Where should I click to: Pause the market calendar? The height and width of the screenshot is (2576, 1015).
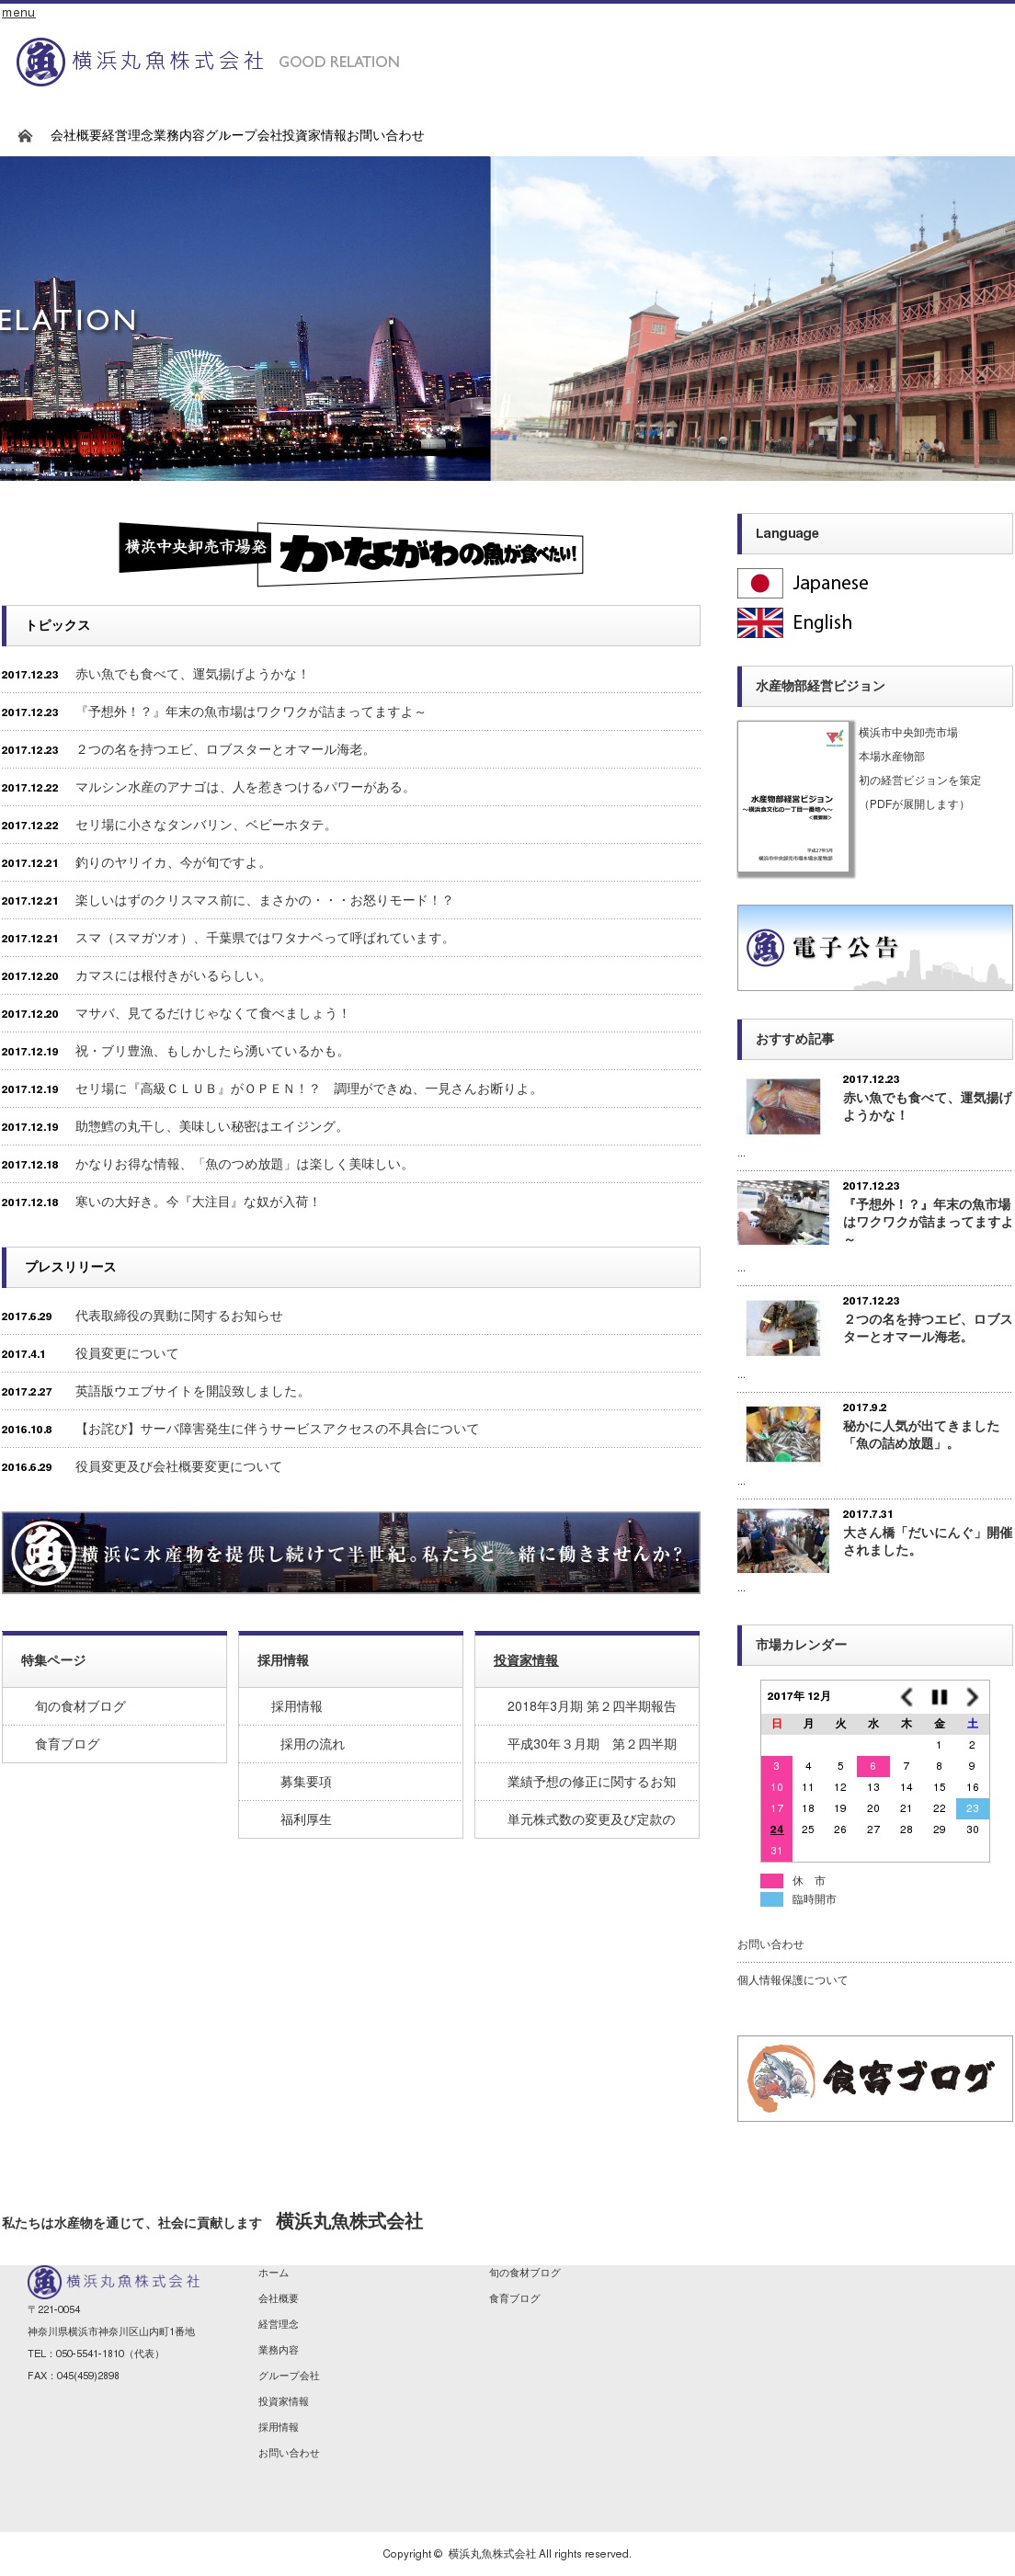click(x=939, y=1696)
